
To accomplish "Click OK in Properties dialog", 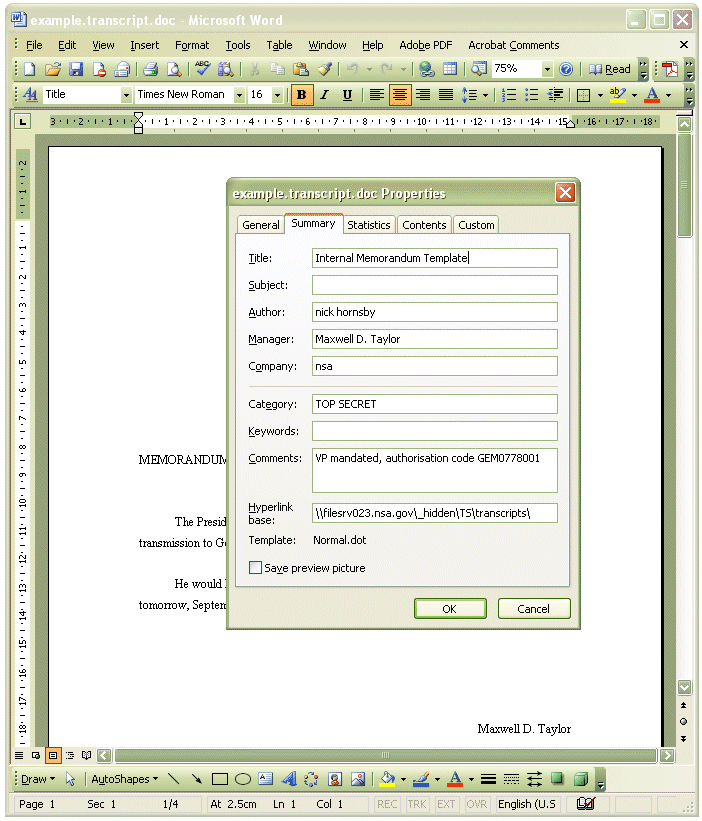I will (450, 608).
